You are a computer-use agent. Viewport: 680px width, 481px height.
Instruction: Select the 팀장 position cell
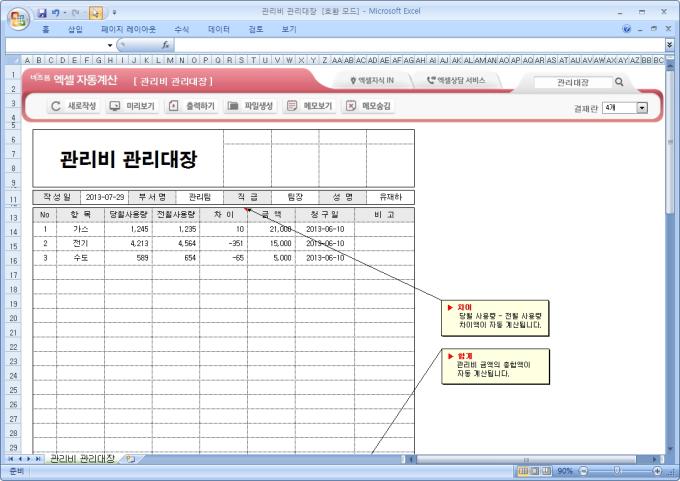tap(295, 197)
